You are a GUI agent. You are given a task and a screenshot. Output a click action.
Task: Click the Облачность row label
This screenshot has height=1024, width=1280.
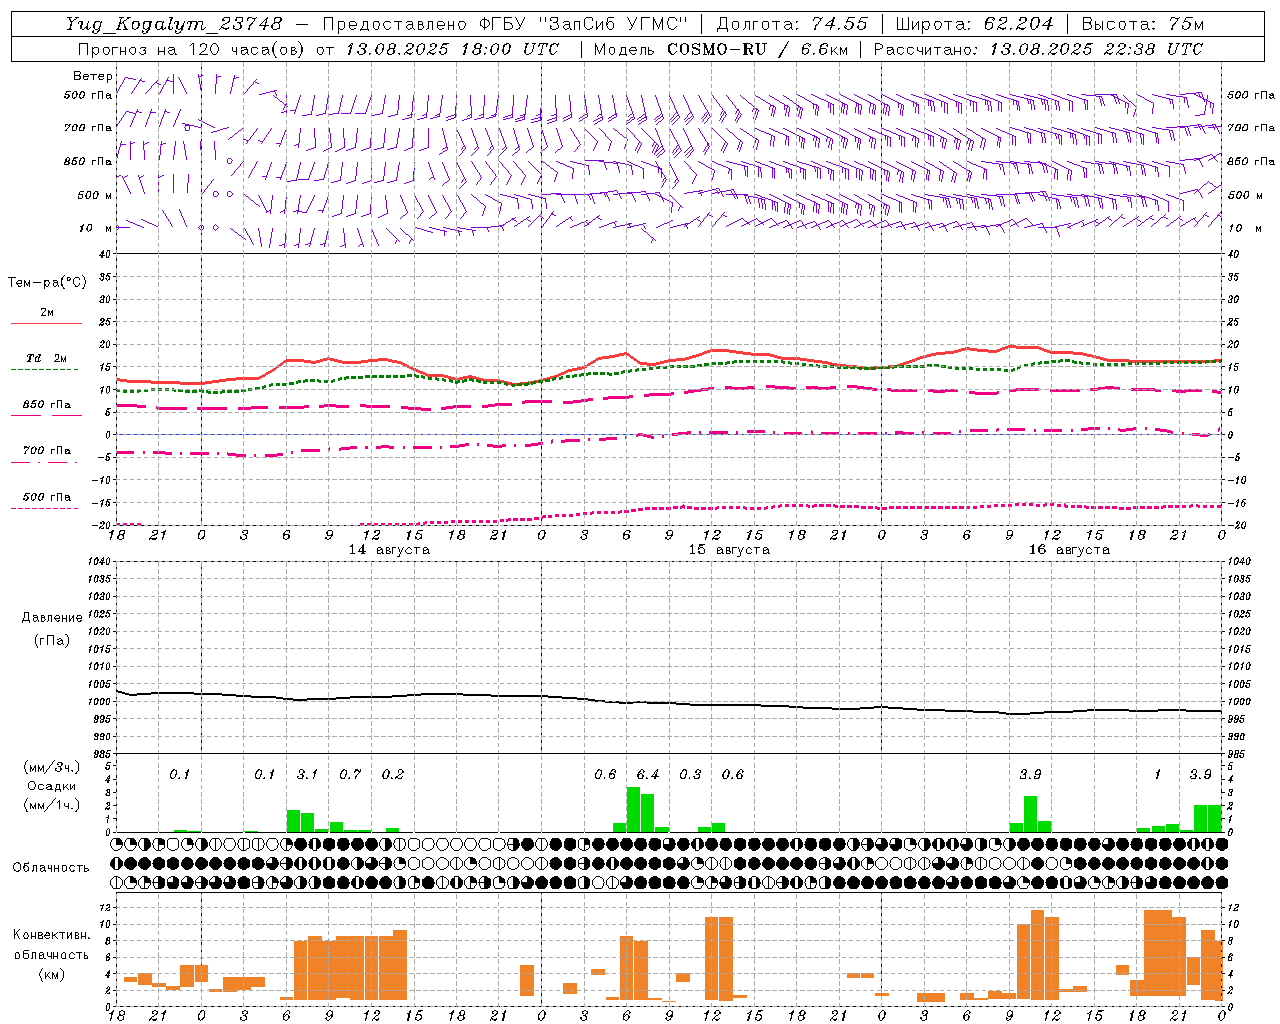(x=51, y=868)
